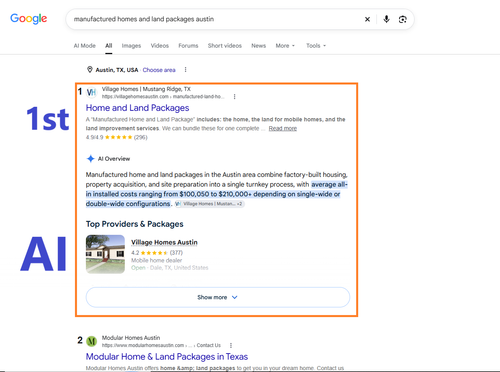Start voice search with the microphone icon

point(386,19)
